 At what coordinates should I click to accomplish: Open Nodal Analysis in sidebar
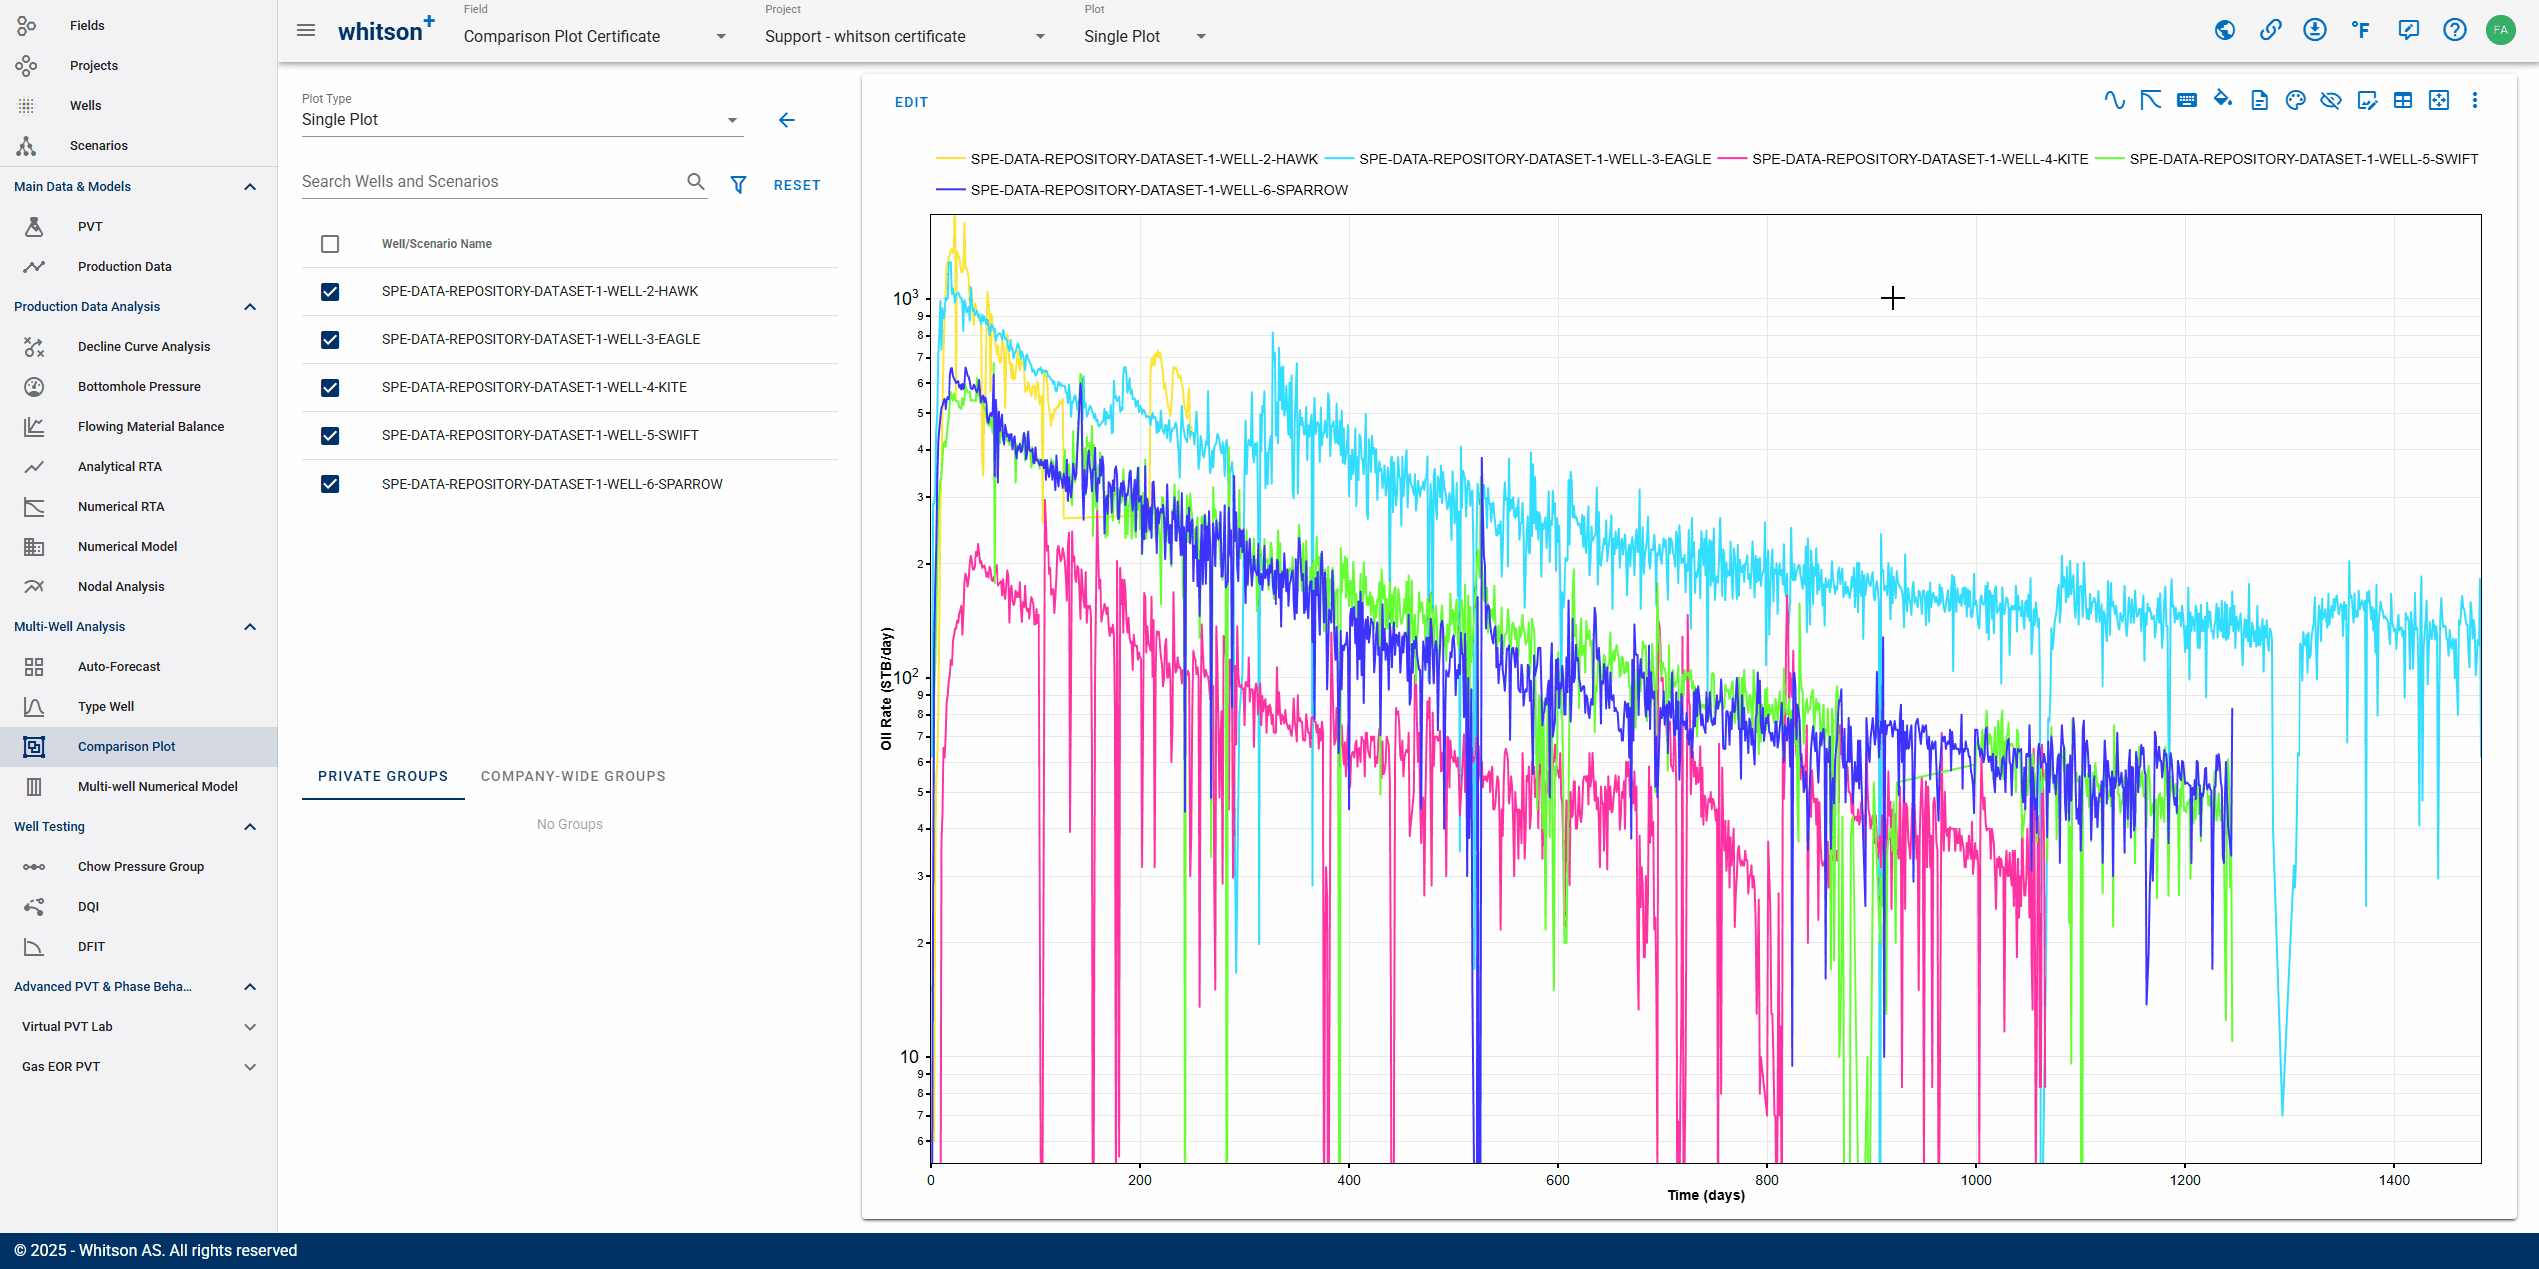[121, 587]
